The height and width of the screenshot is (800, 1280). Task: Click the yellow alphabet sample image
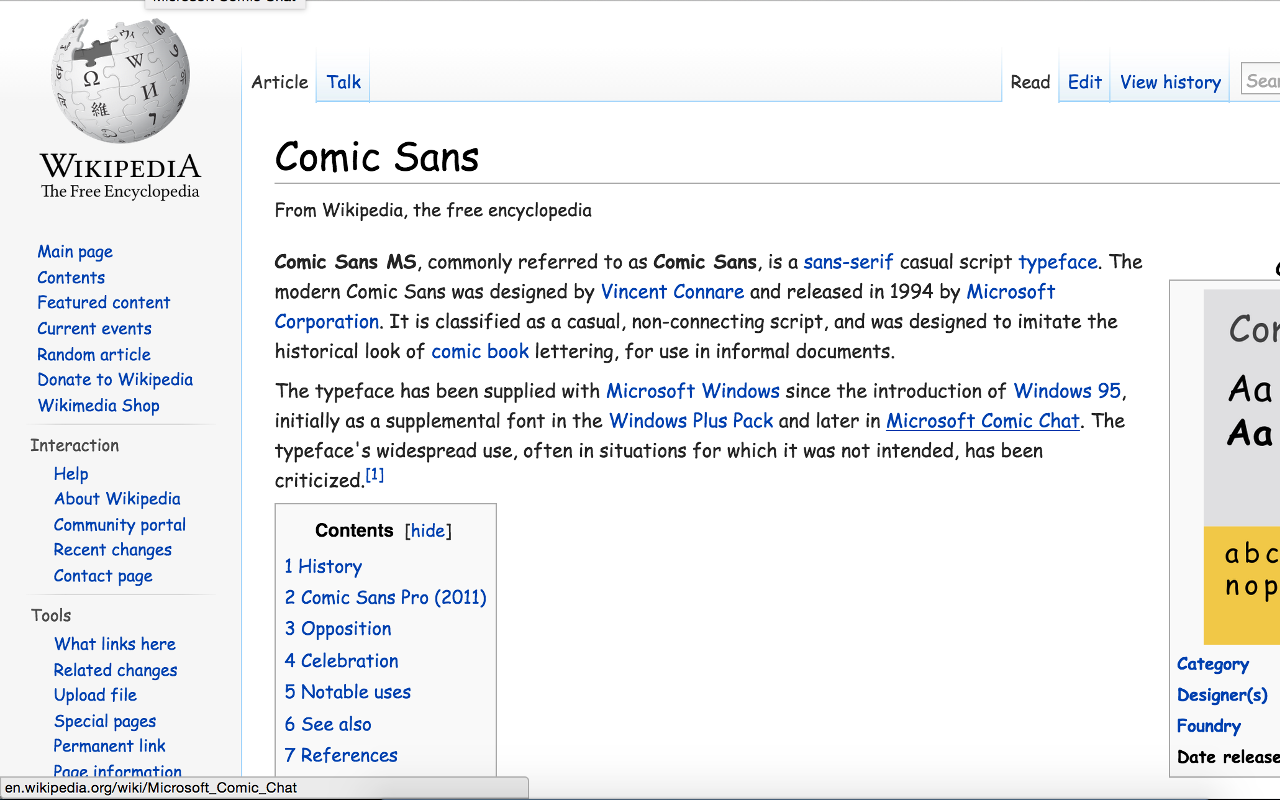coord(1242,585)
